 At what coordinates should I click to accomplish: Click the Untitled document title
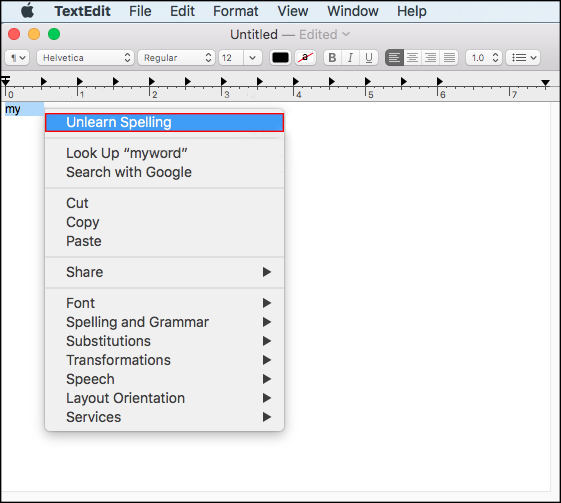click(x=254, y=34)
